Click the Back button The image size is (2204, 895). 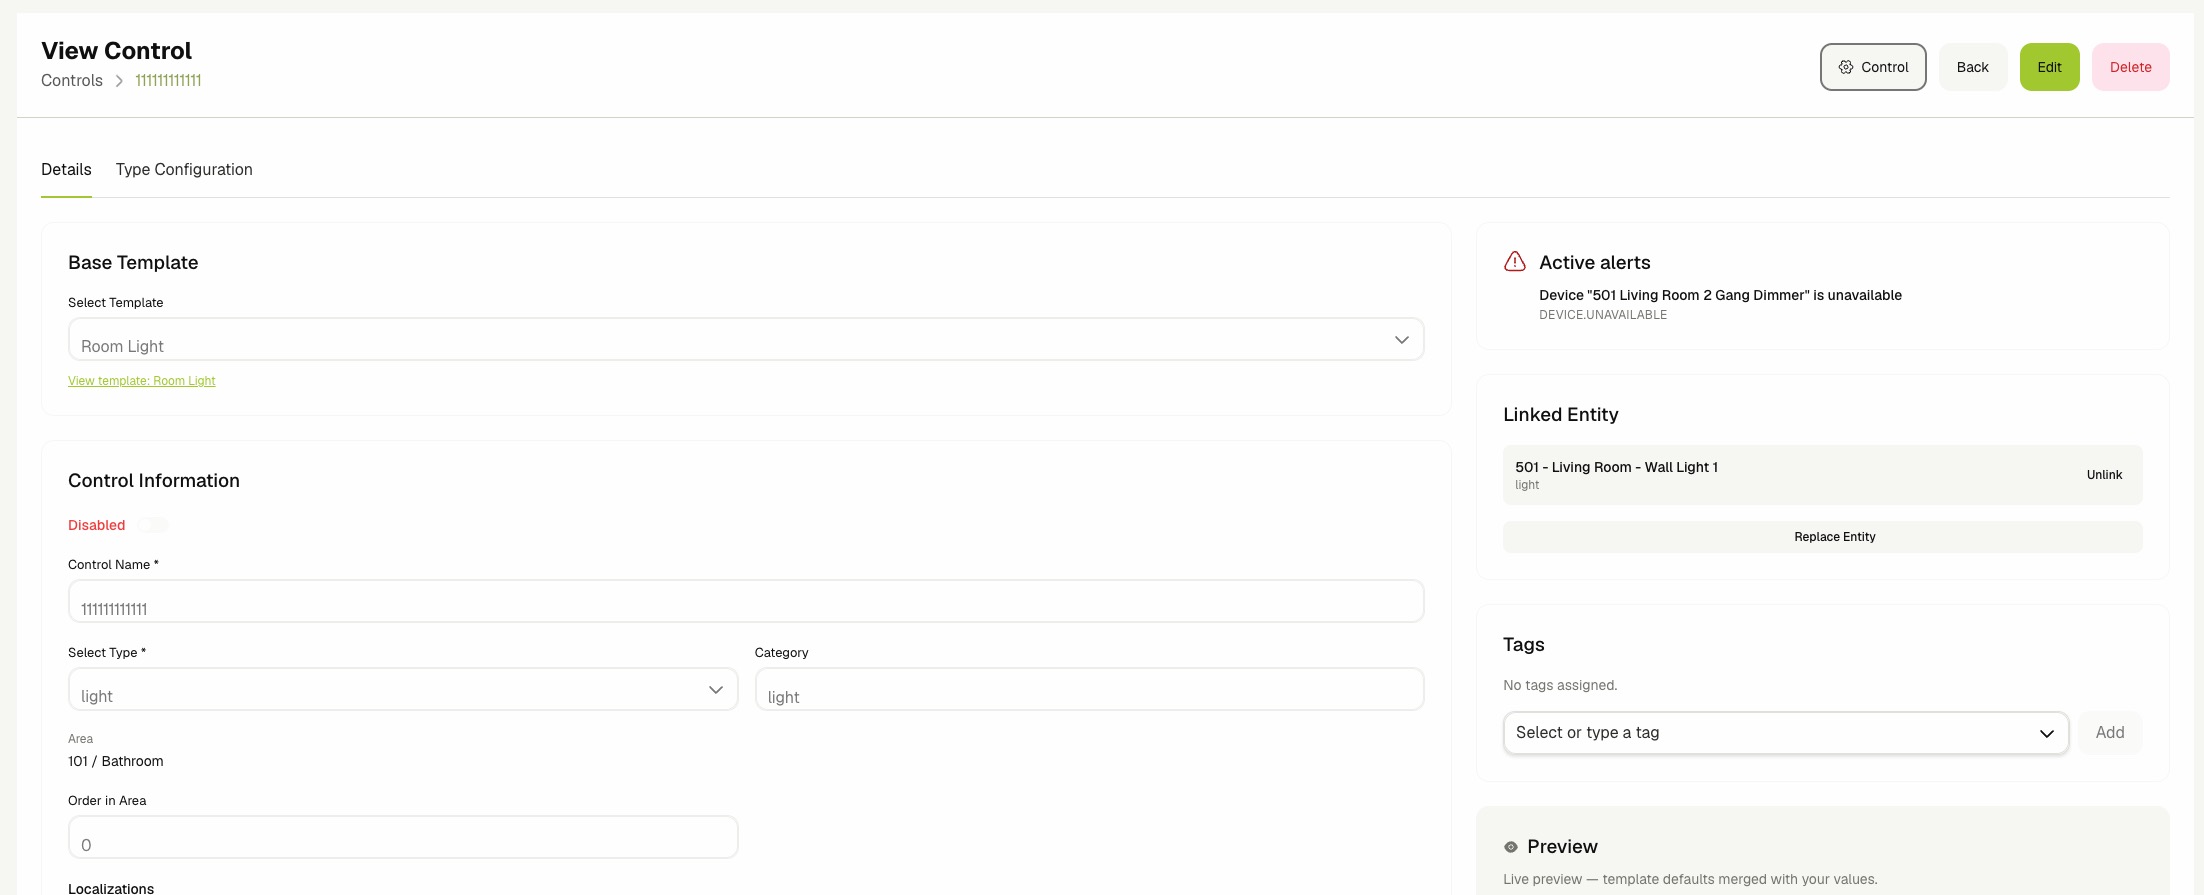tap(1972, 67)
